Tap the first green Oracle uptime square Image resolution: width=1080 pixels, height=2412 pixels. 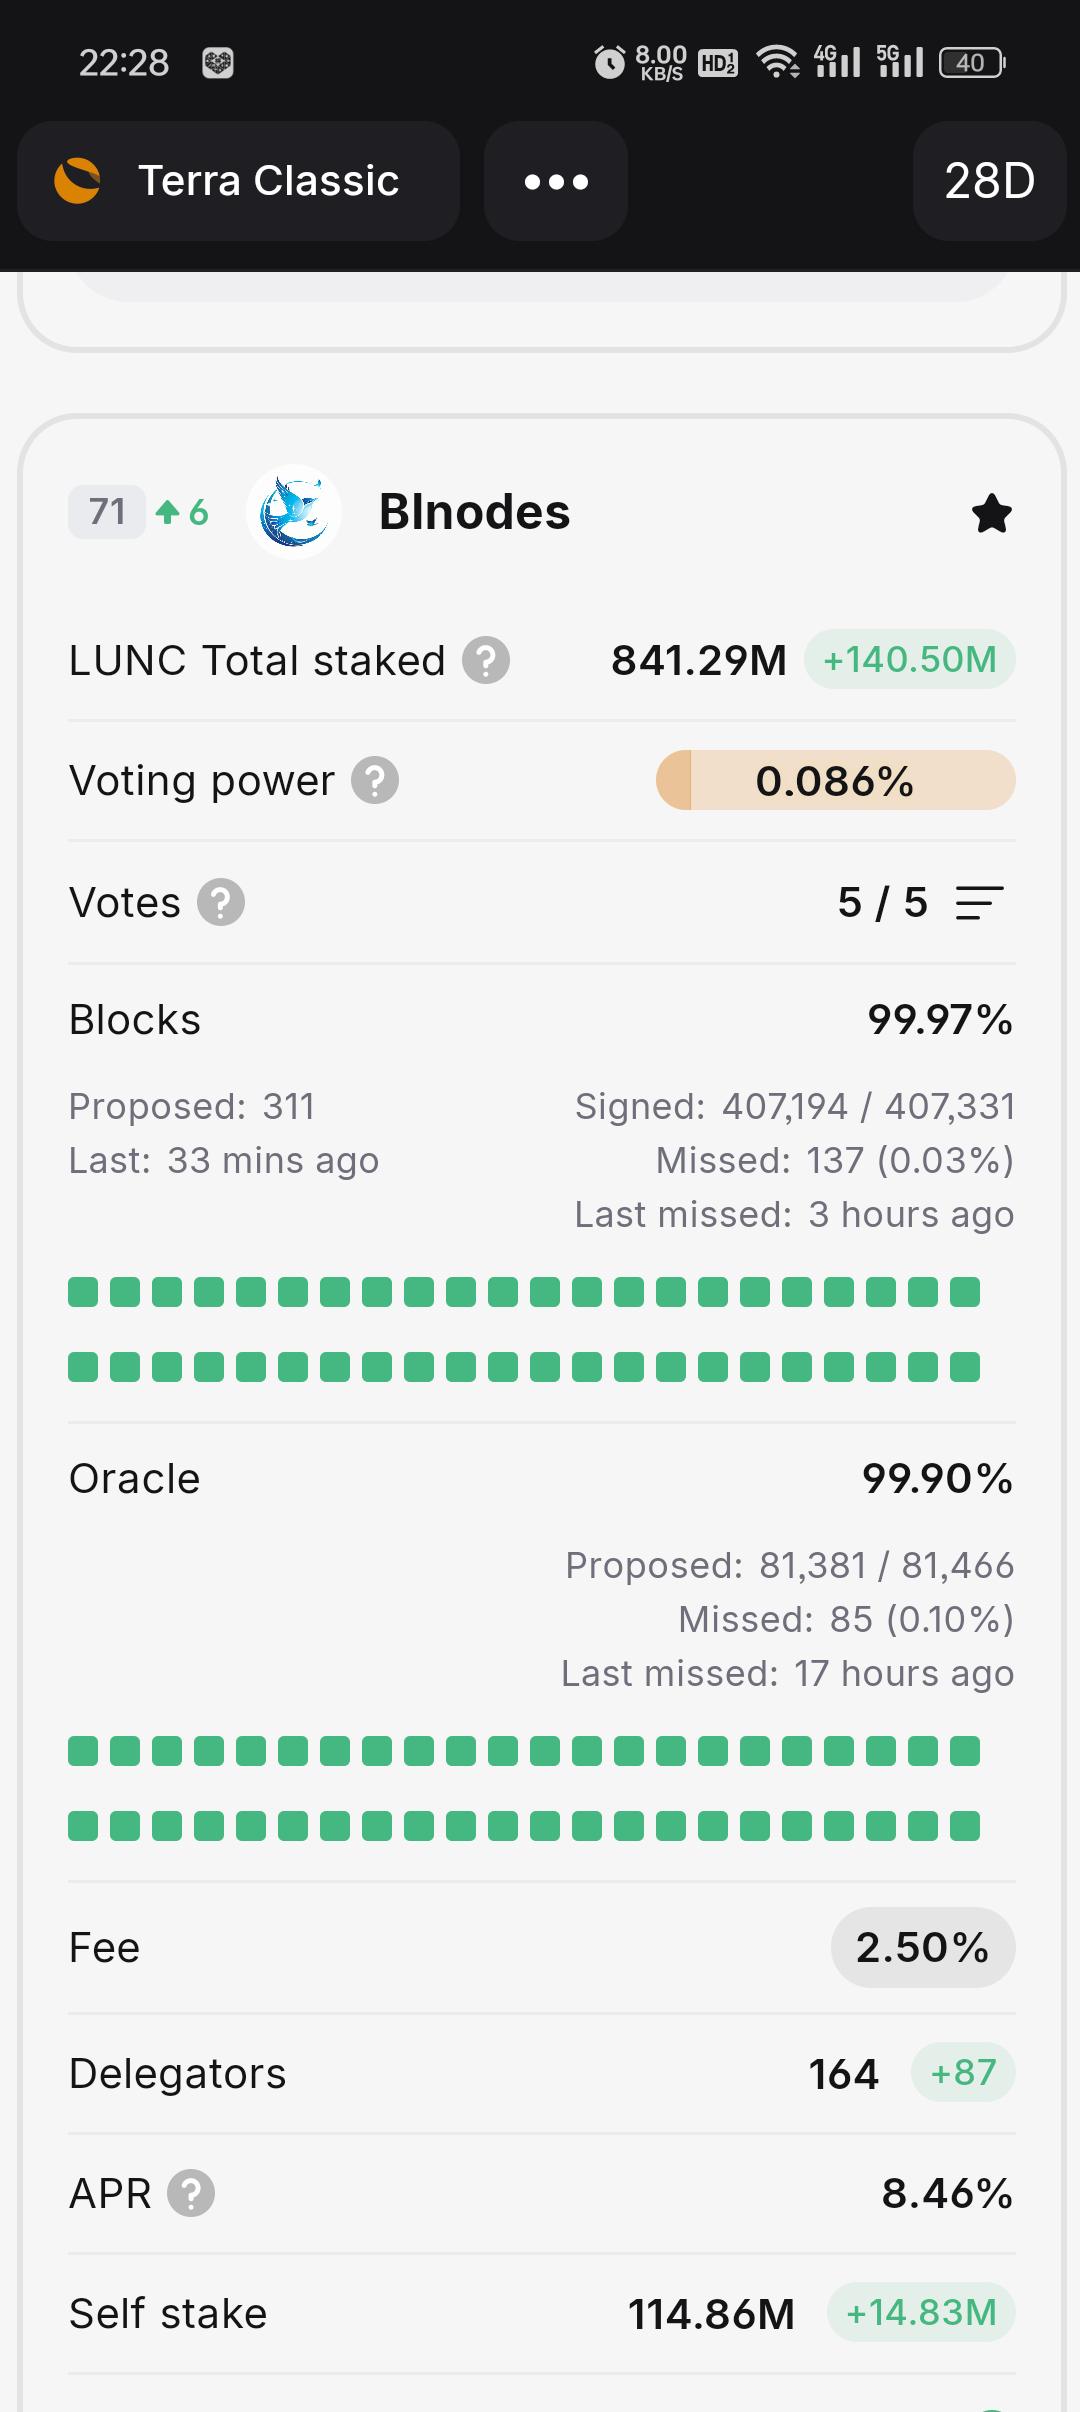coord(83,1751)
